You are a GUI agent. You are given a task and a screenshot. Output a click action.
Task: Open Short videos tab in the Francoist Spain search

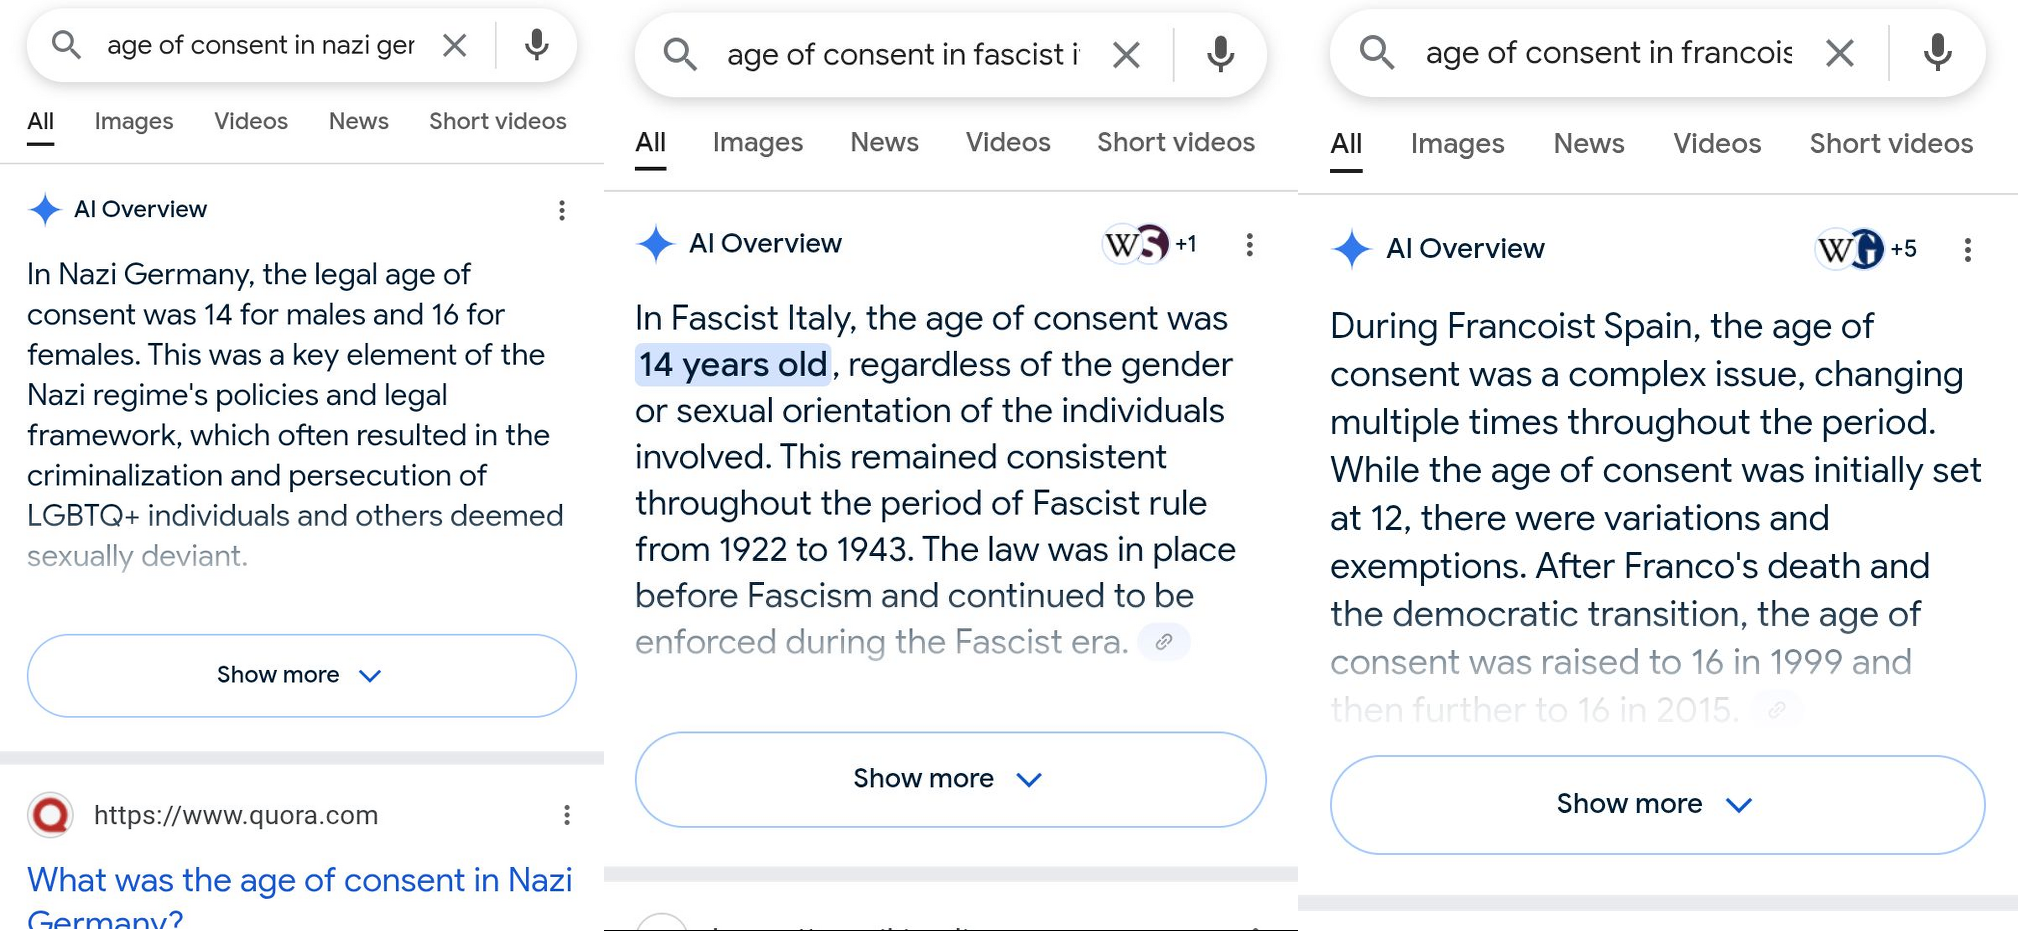coord(1891,144)
